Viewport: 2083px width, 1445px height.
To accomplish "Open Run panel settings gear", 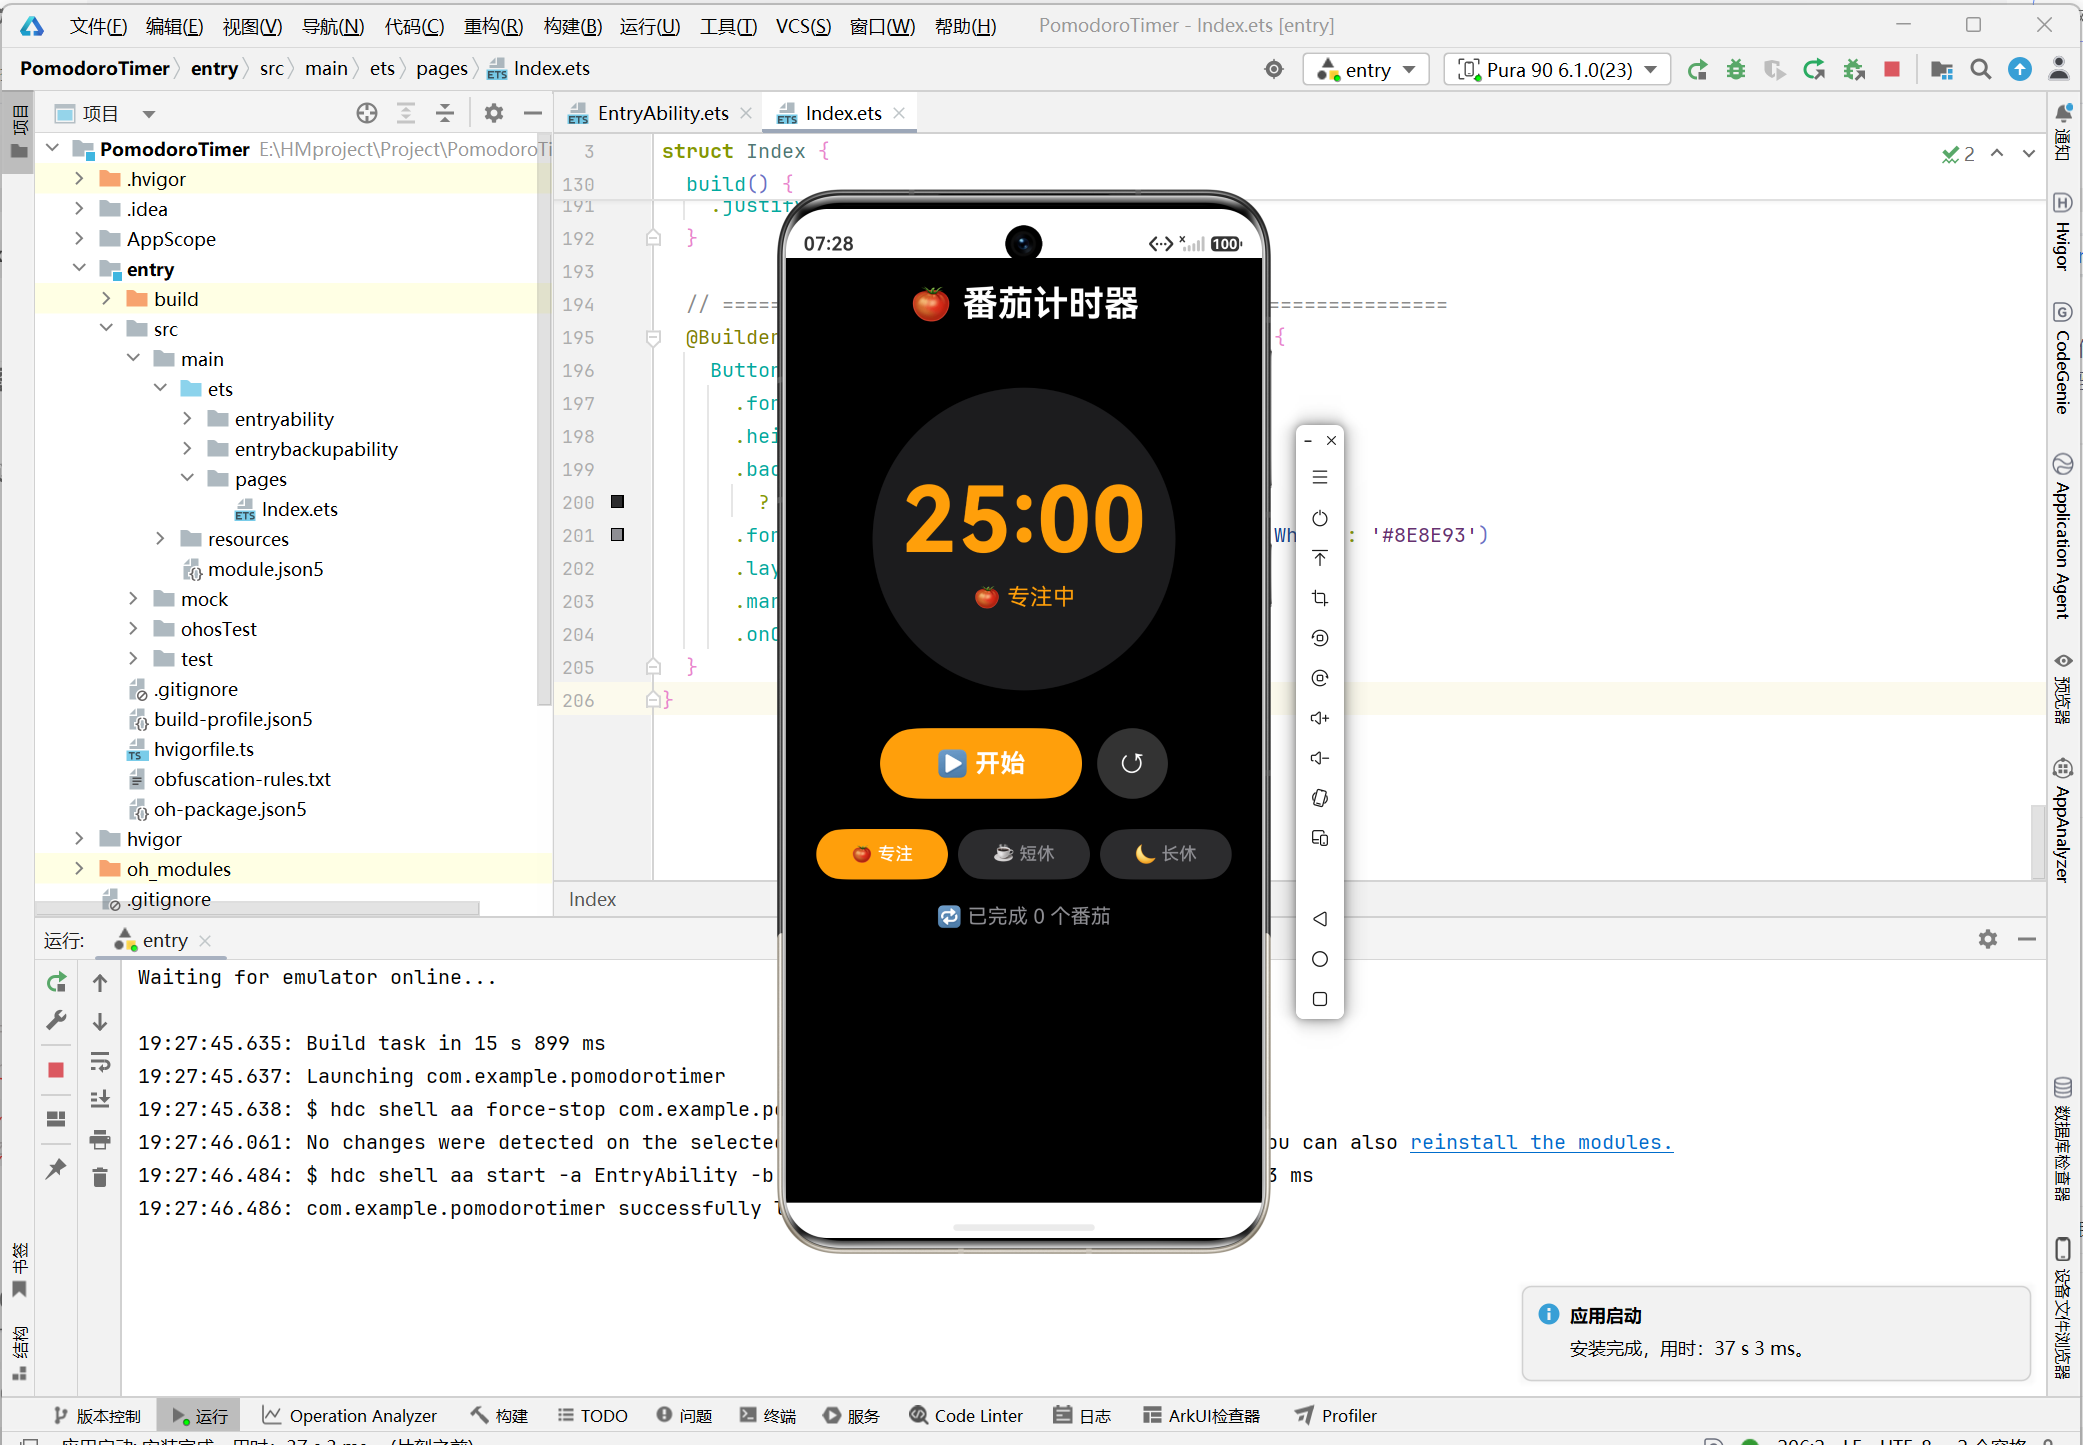I will tap(1988, 939).
